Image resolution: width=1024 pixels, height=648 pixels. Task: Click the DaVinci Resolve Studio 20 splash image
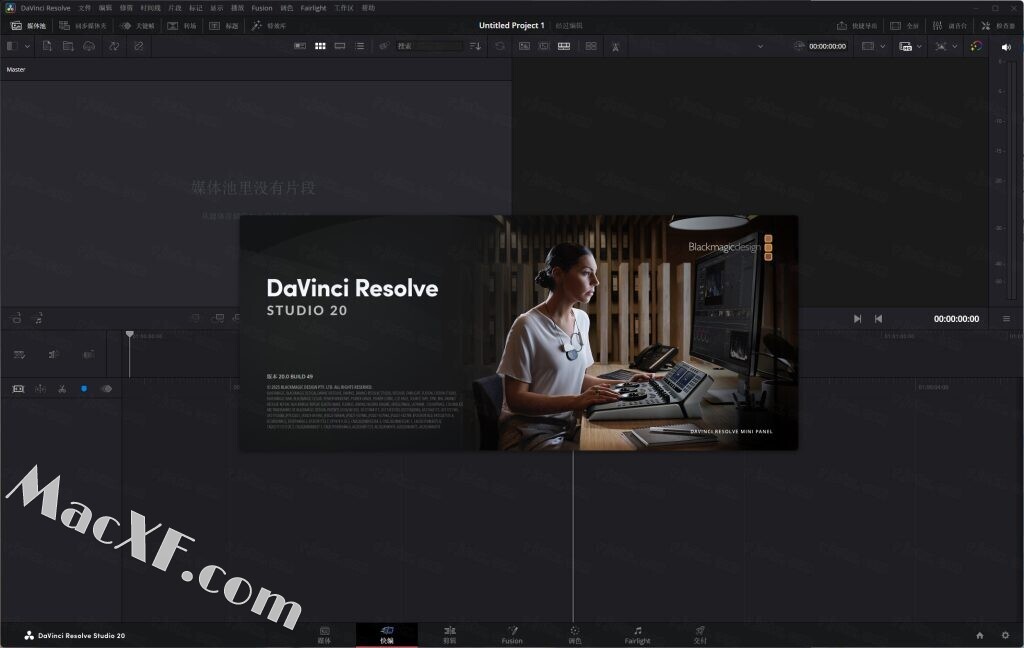click(519, 332)
